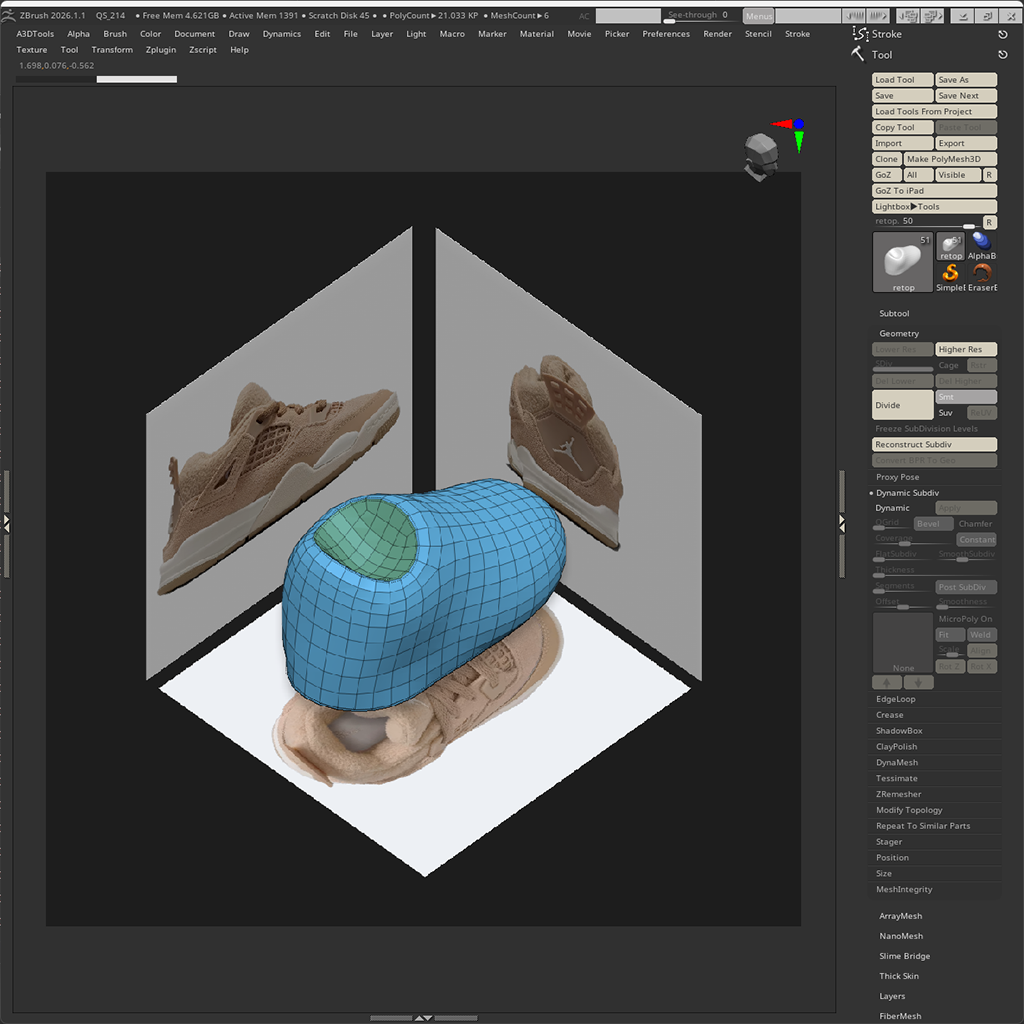Open the Zplugin menu
This screenshot has width=1024, height=1024.
pyautogui.click(x=160, y=49)
